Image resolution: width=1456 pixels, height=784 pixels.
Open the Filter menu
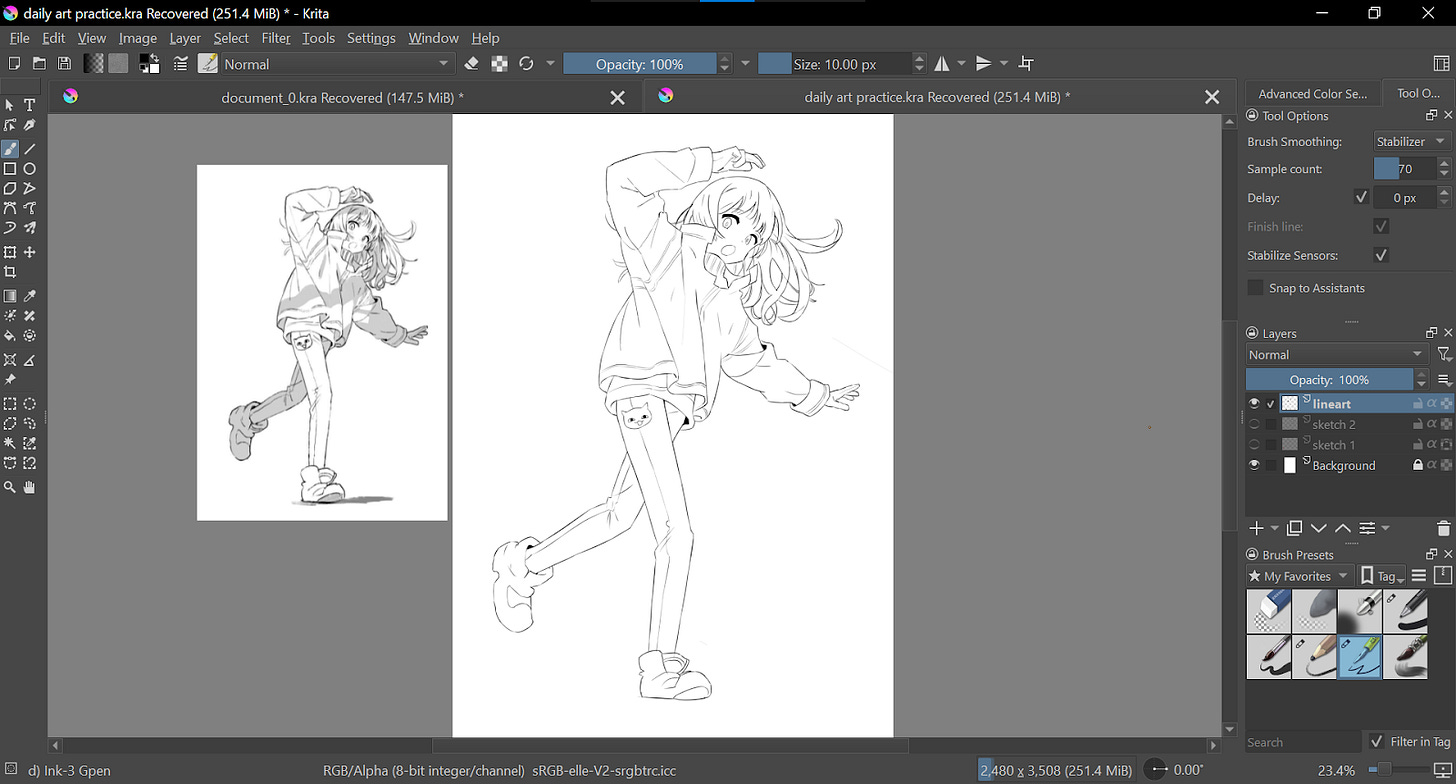click(x=276, y=38)
